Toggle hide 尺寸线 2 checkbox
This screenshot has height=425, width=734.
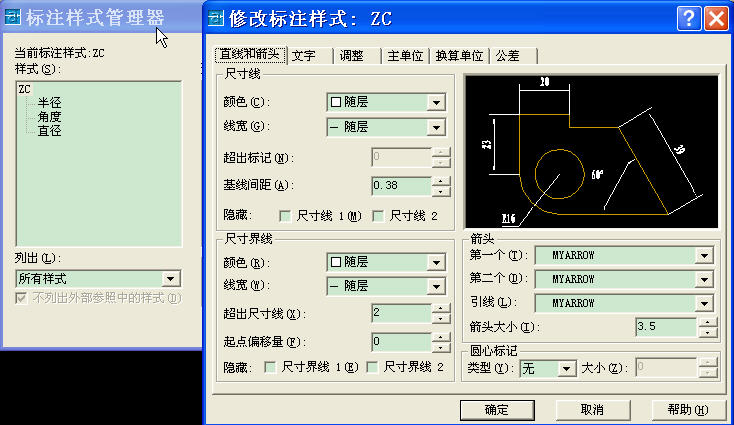click(378, 216)
